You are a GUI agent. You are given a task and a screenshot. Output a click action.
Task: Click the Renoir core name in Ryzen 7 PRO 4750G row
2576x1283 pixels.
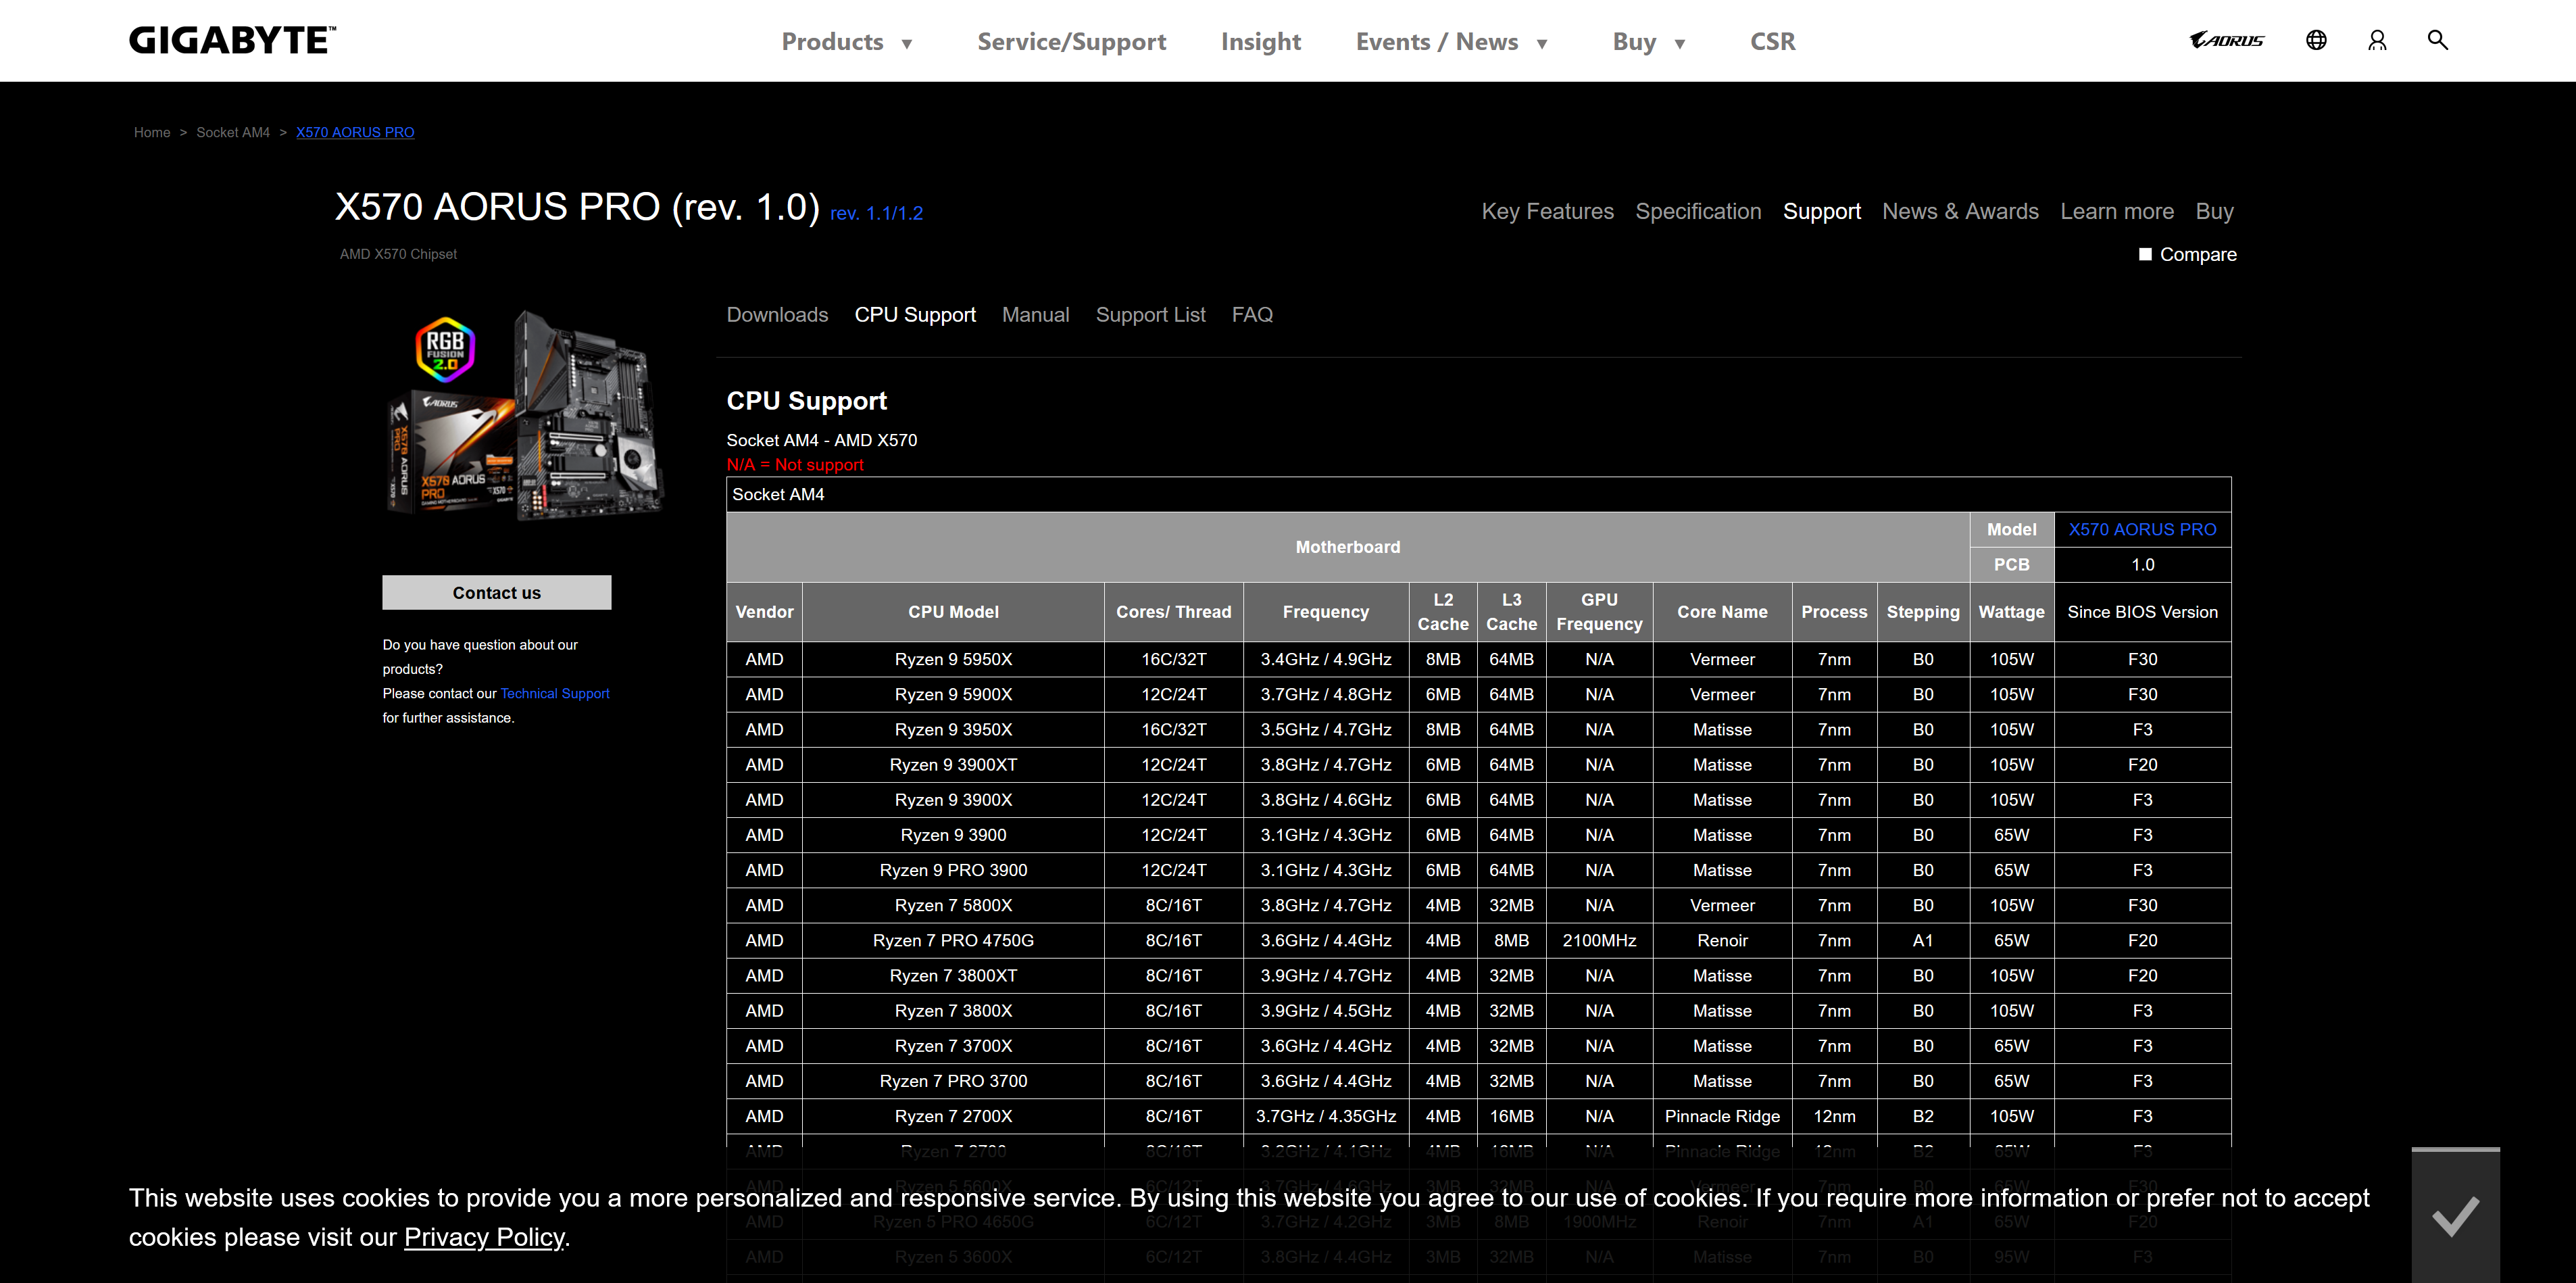point(1722,940)
